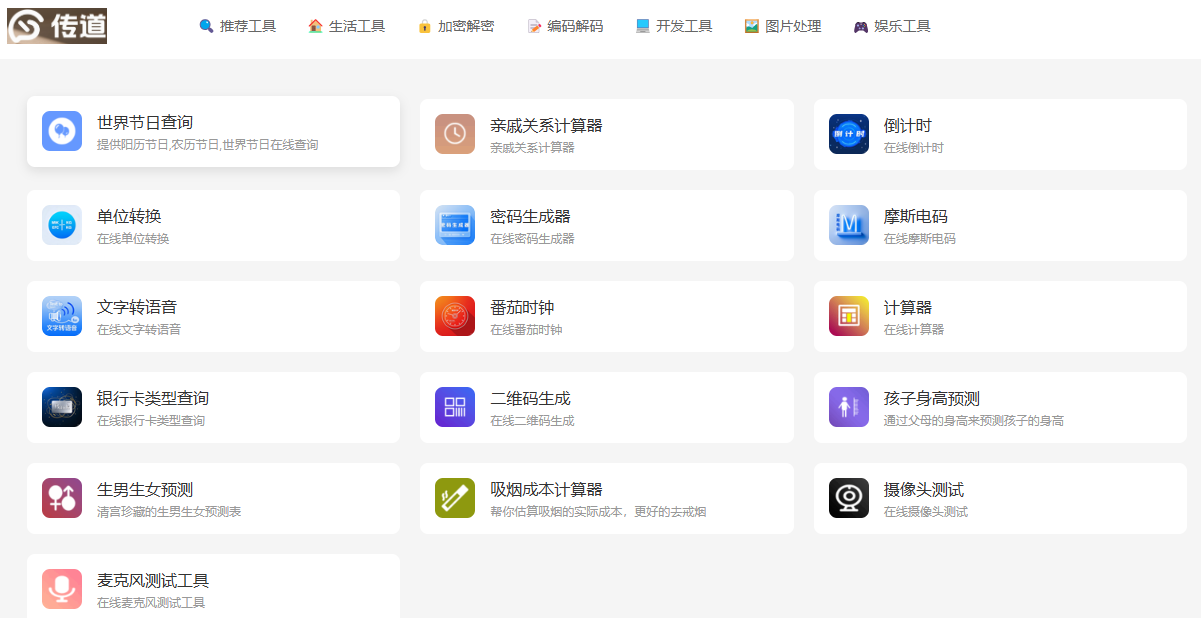The height and width of the screenshot is (618, 1201).
Task: Click the picture icon beside 图片处理
Action: click(x=752, y=26)
